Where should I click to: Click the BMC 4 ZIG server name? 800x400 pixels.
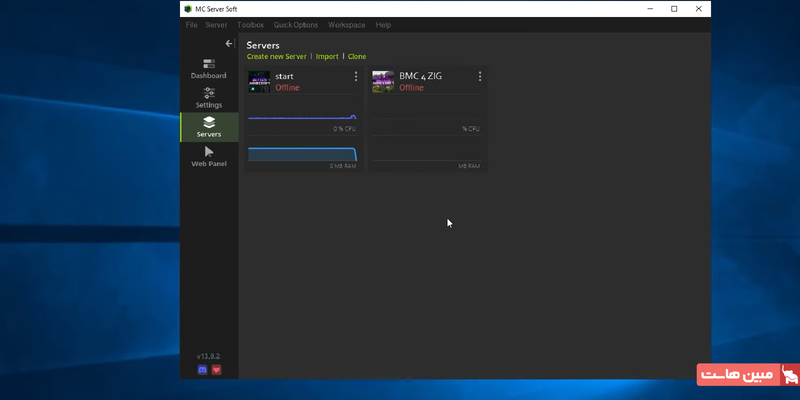pos(420,76)
